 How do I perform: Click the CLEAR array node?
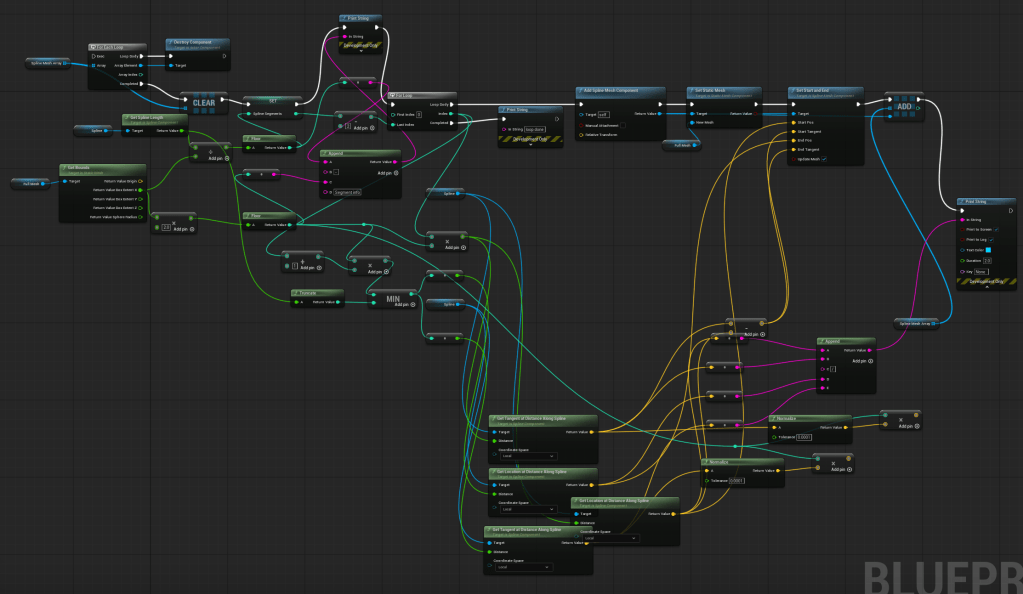[204, 103]
